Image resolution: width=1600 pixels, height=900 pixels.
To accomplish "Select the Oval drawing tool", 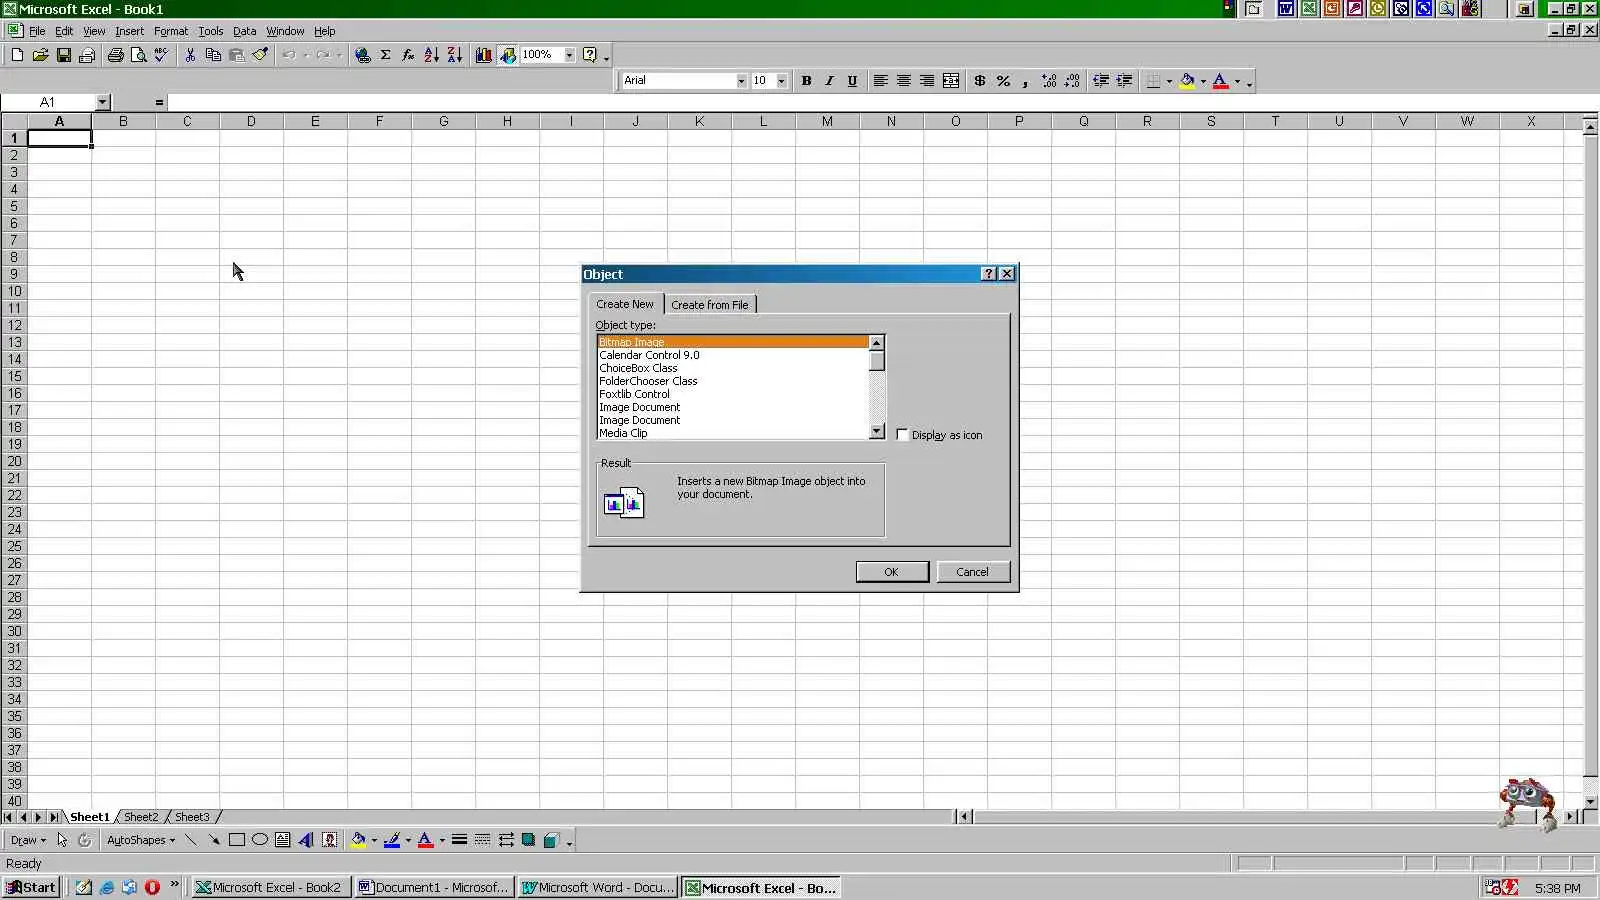I will (260, 840).
